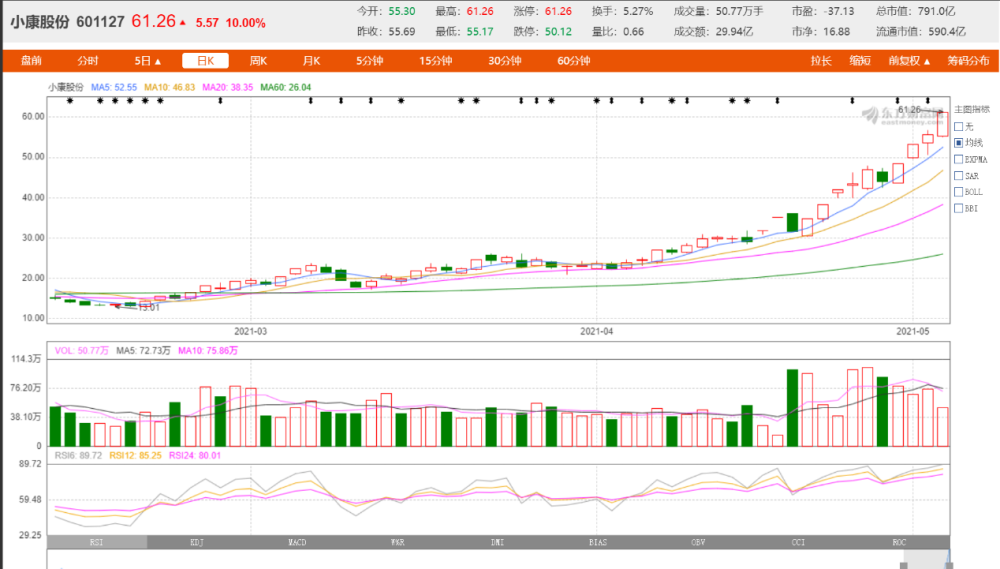Click the RSI24: 80.01 label
Image resolution: width=1000 pixels, height=569 pixels.
[195, 455]
